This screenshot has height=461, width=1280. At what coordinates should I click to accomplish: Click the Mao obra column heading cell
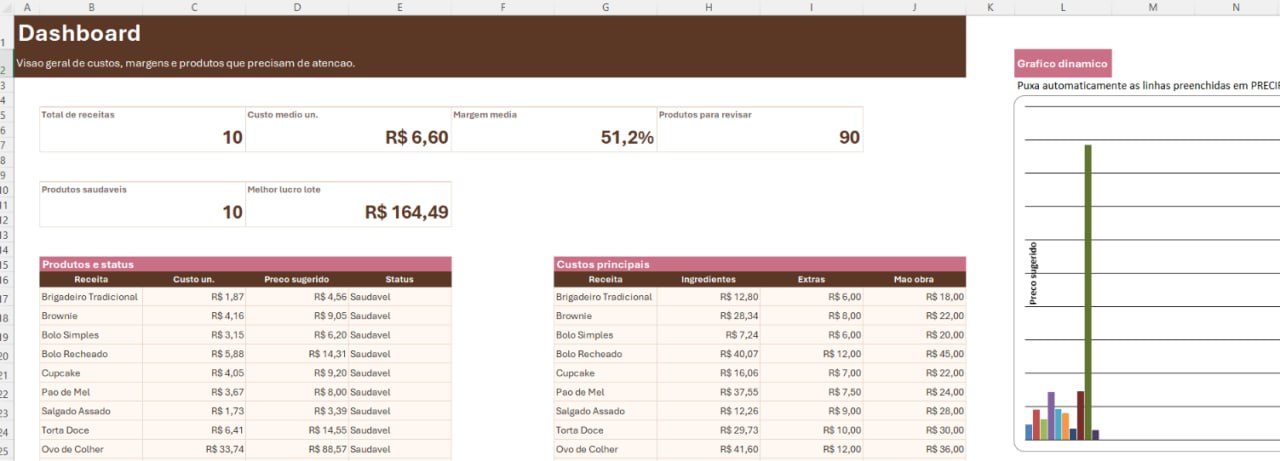click(x=914, y=279)
